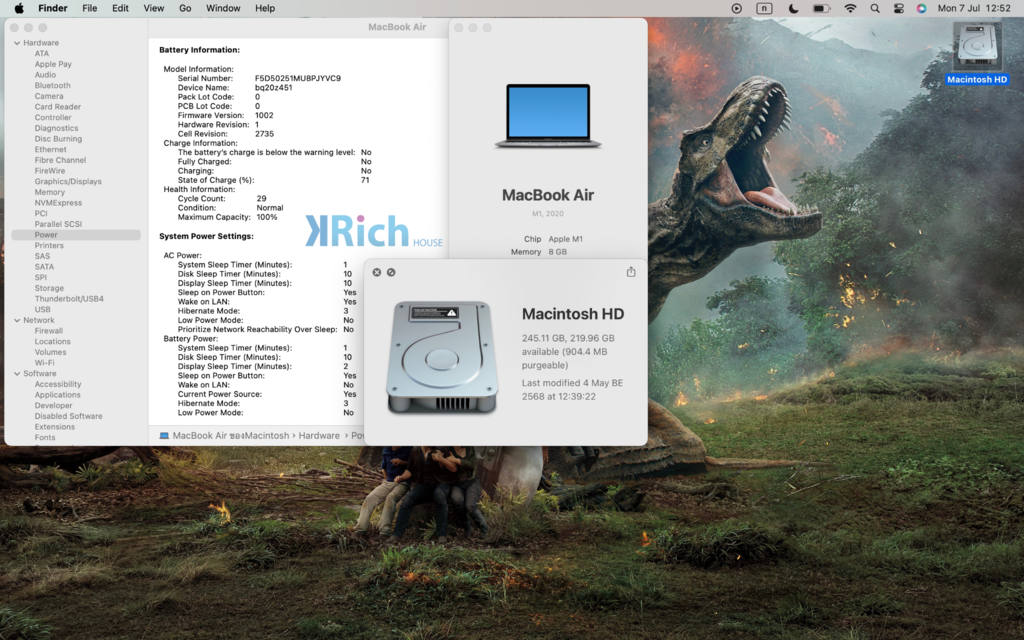Select Parallel SCSI in the sidebar
Viewport: 1024px width, 640px height.
(x=58, y=224)
